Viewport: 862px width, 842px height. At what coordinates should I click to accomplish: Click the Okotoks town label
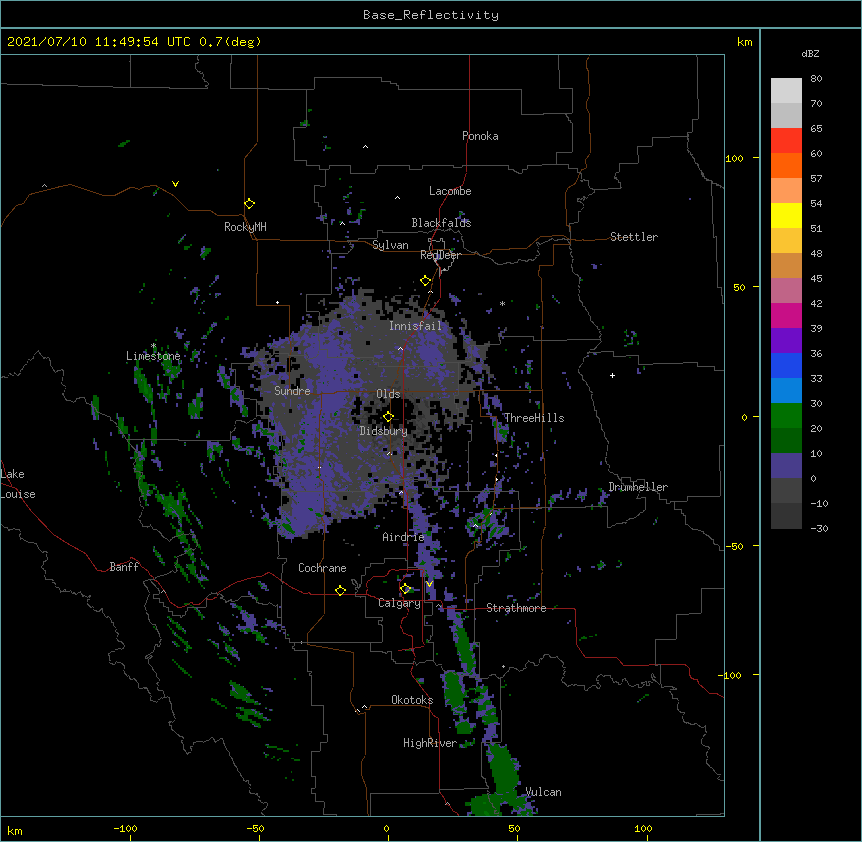[412, 700]
